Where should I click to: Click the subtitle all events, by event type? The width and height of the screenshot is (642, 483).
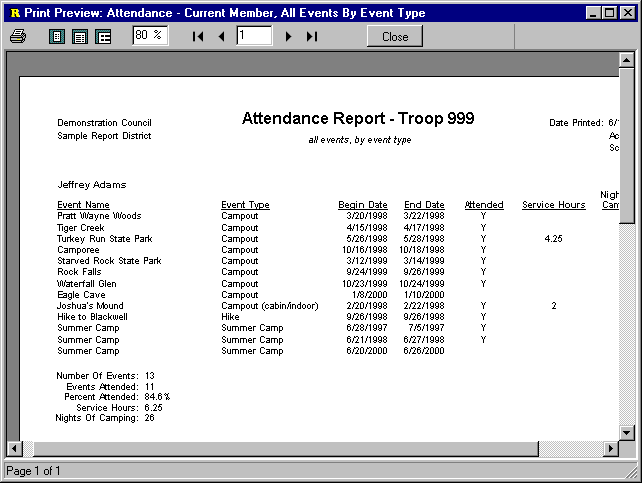click(x=359, y=140)
